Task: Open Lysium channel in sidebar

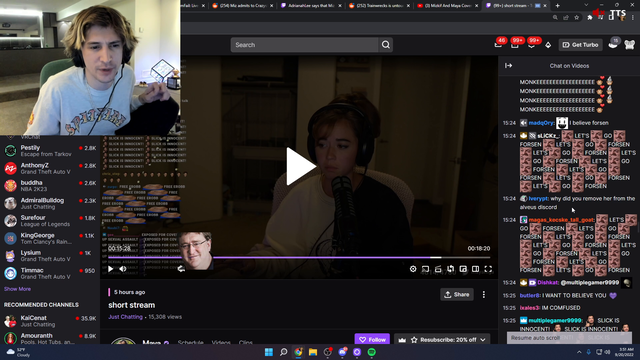Action: (x=50, y=256)
